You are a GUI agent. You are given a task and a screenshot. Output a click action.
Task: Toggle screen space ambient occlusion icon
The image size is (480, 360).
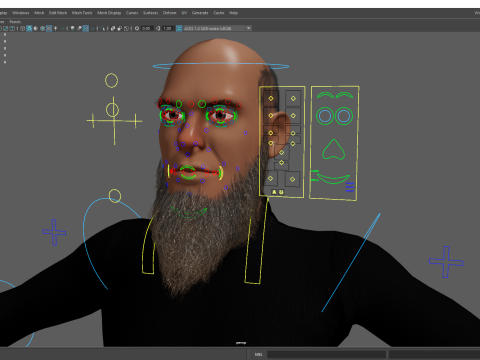pyautogui.click(x=72, y=29)
